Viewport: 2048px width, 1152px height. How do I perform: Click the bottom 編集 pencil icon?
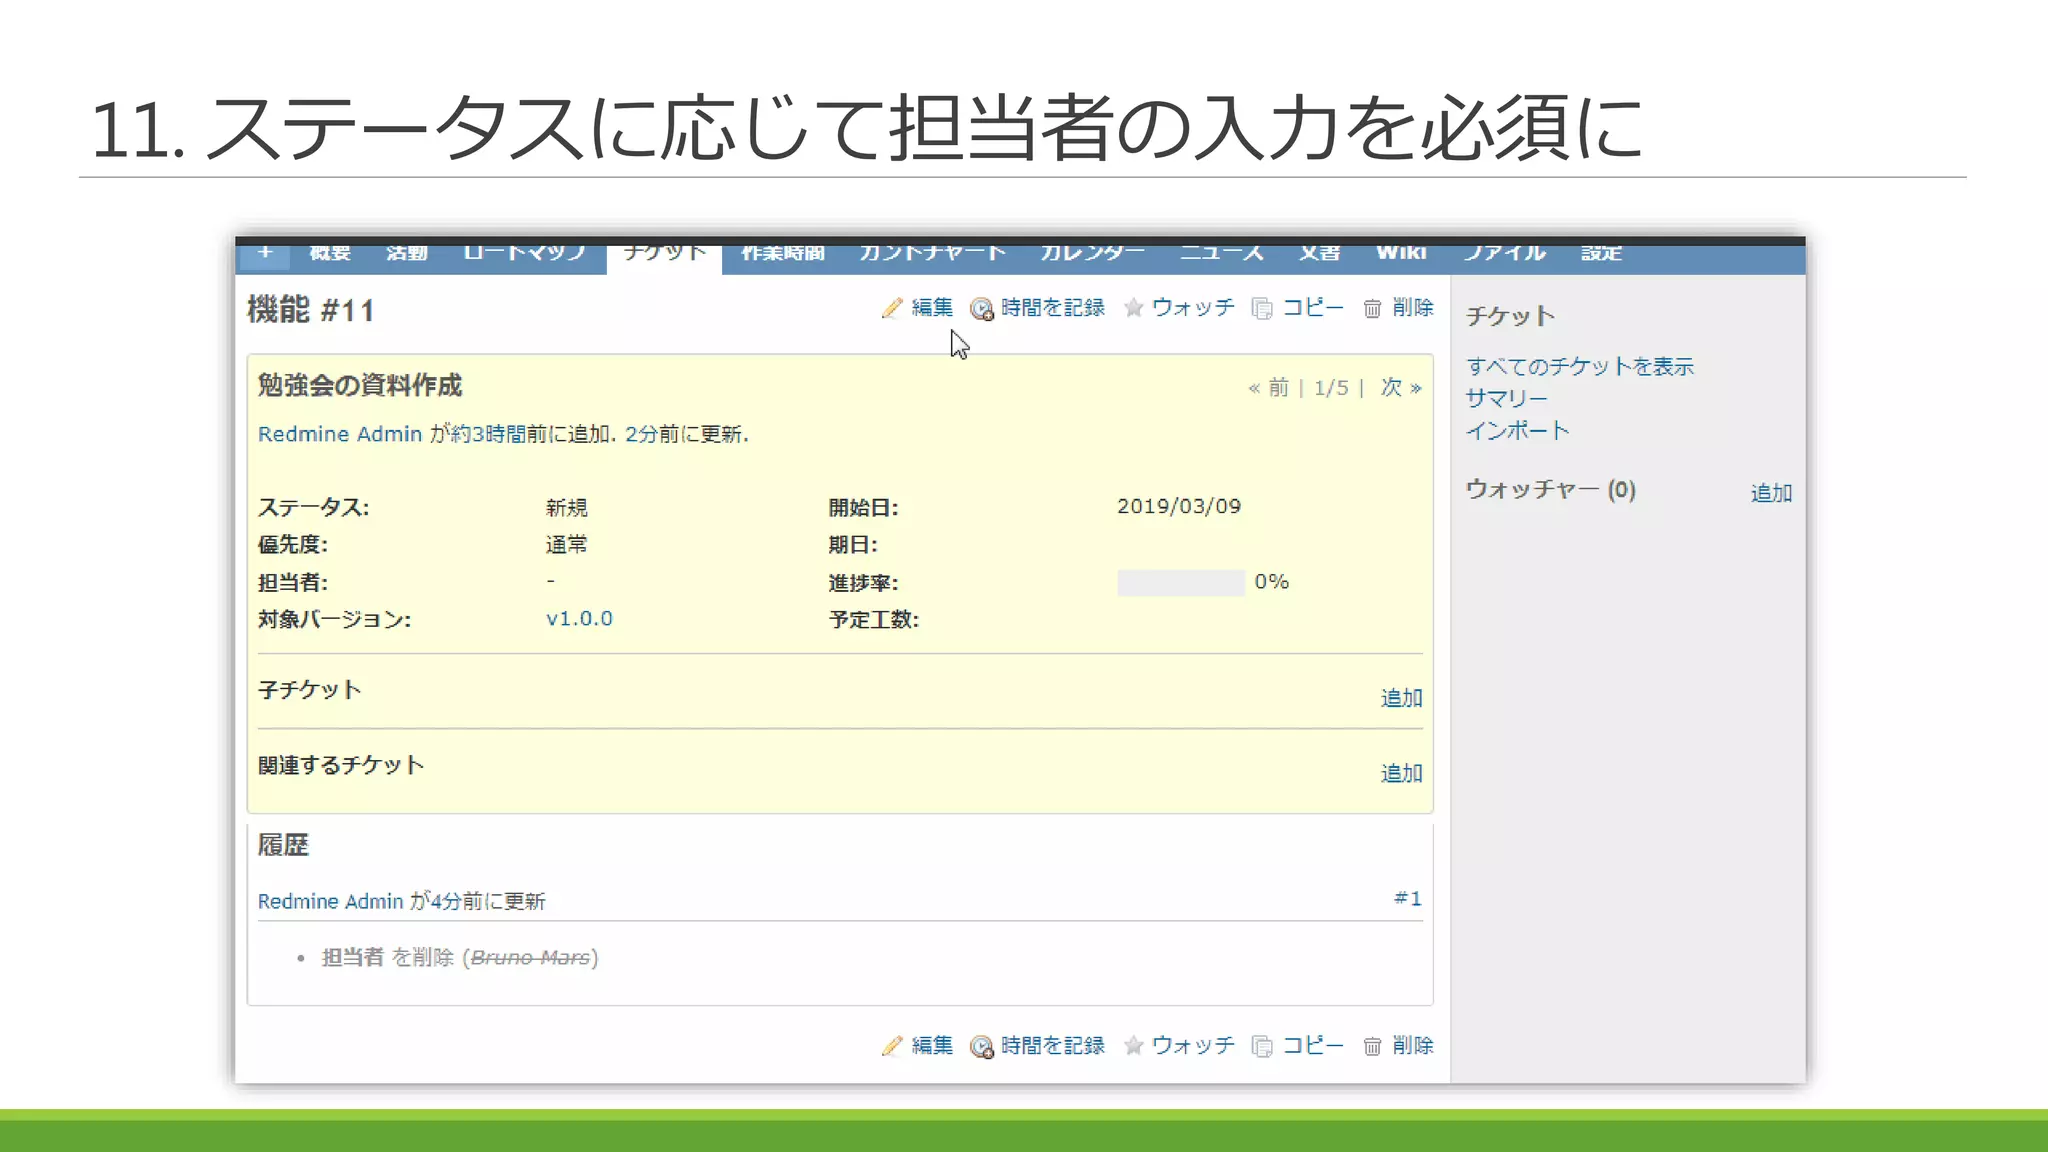point(892,1046)
